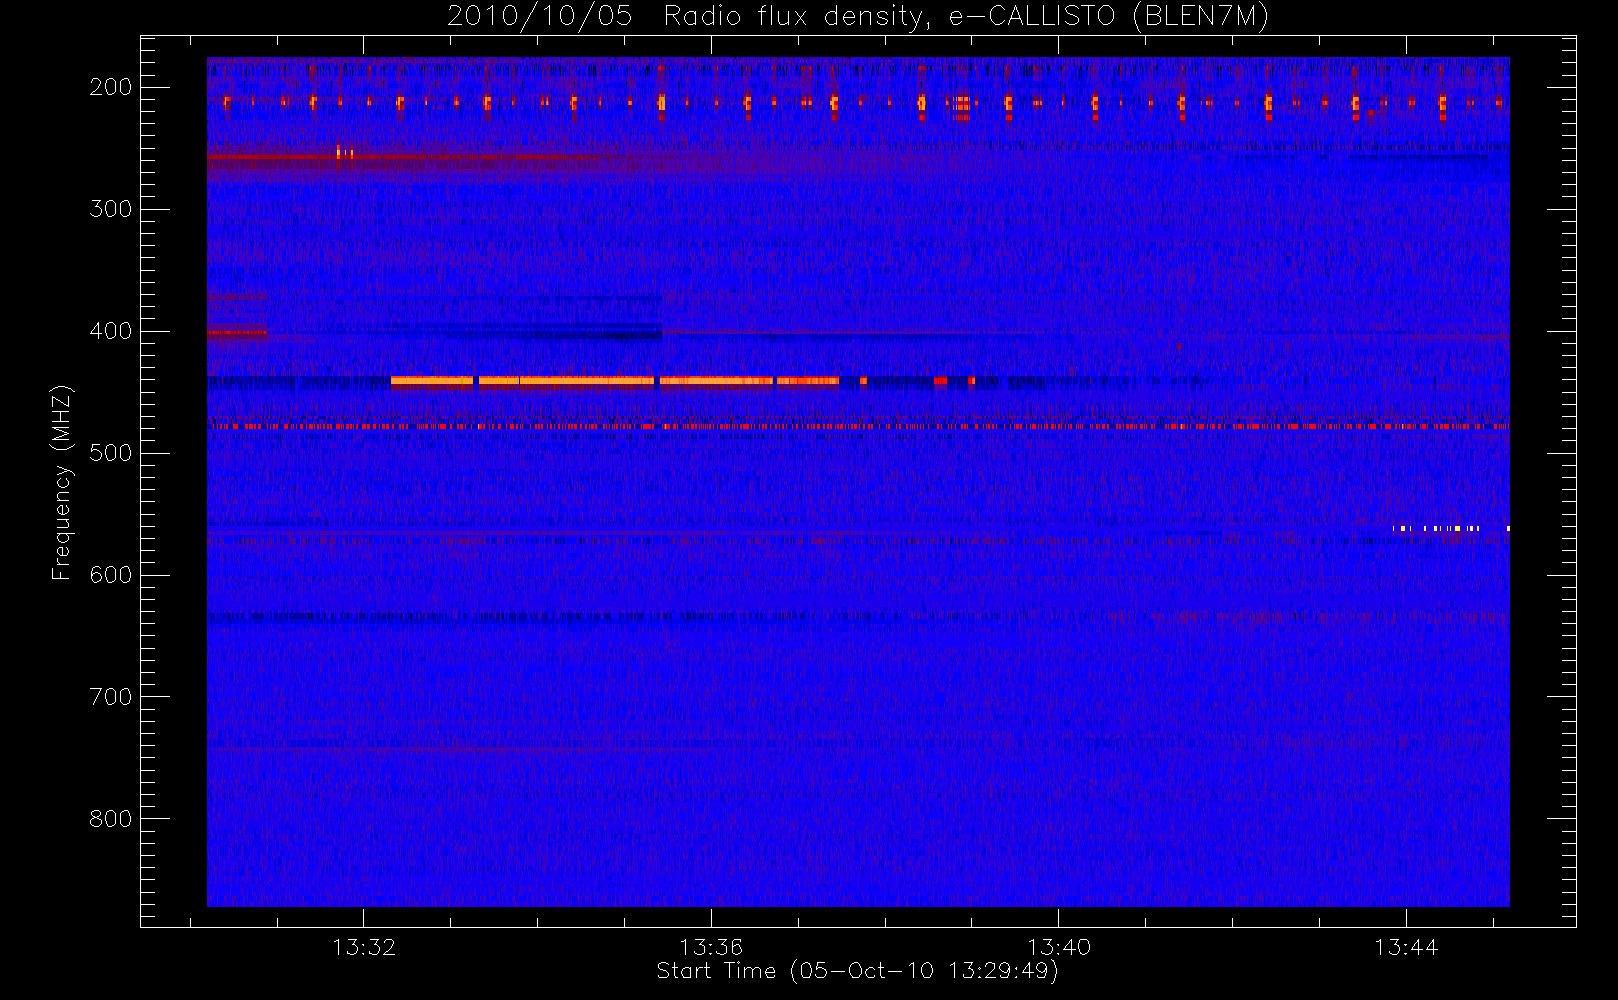
Task: Select the 500 frequency tick label
Action: [x=110, y=453]
